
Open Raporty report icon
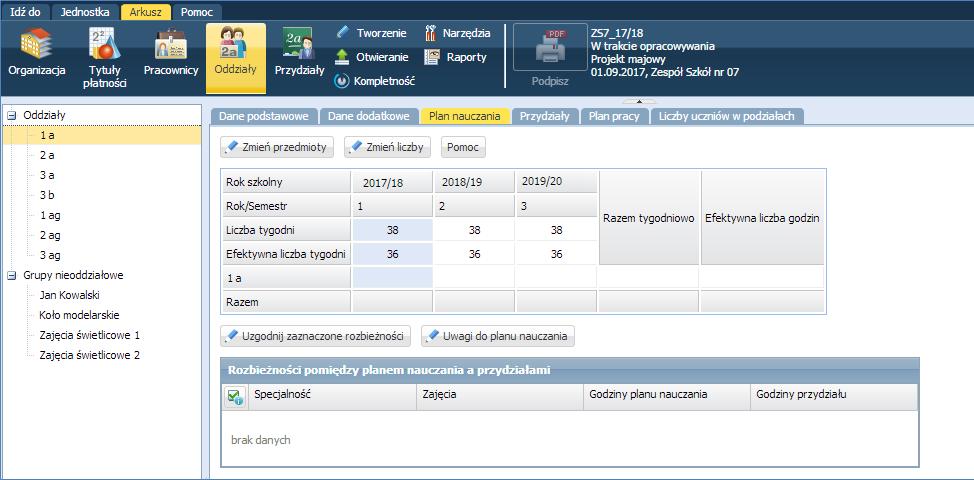[432, 57]
